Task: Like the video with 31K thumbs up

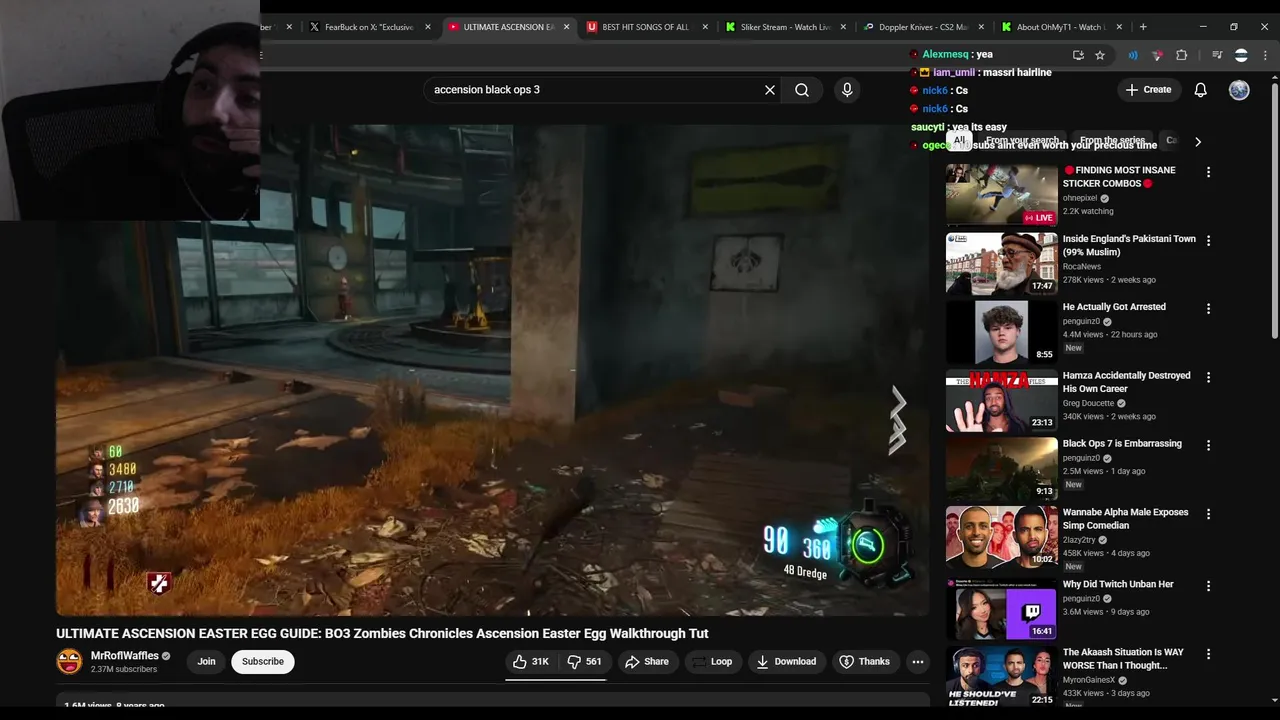Action: pos(531,661)
